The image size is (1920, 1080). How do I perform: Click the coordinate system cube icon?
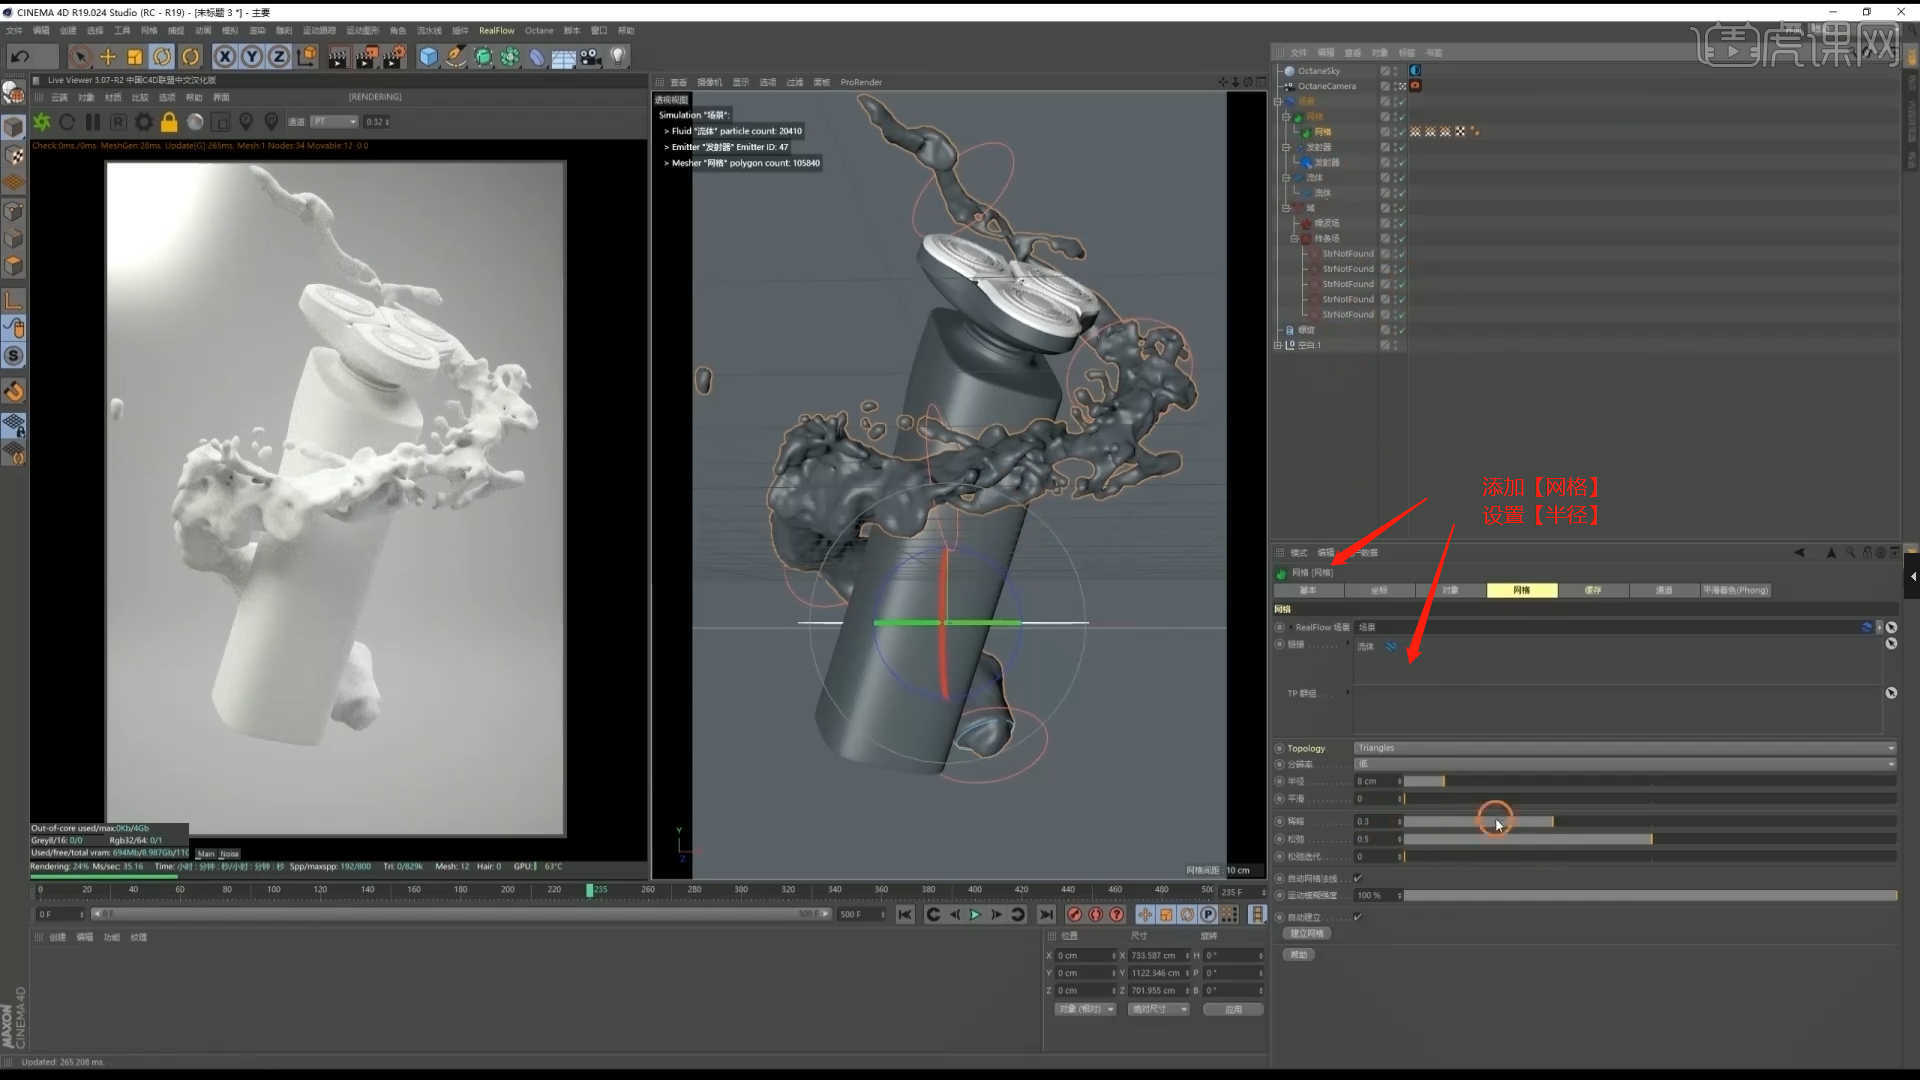tap(307, 57)
